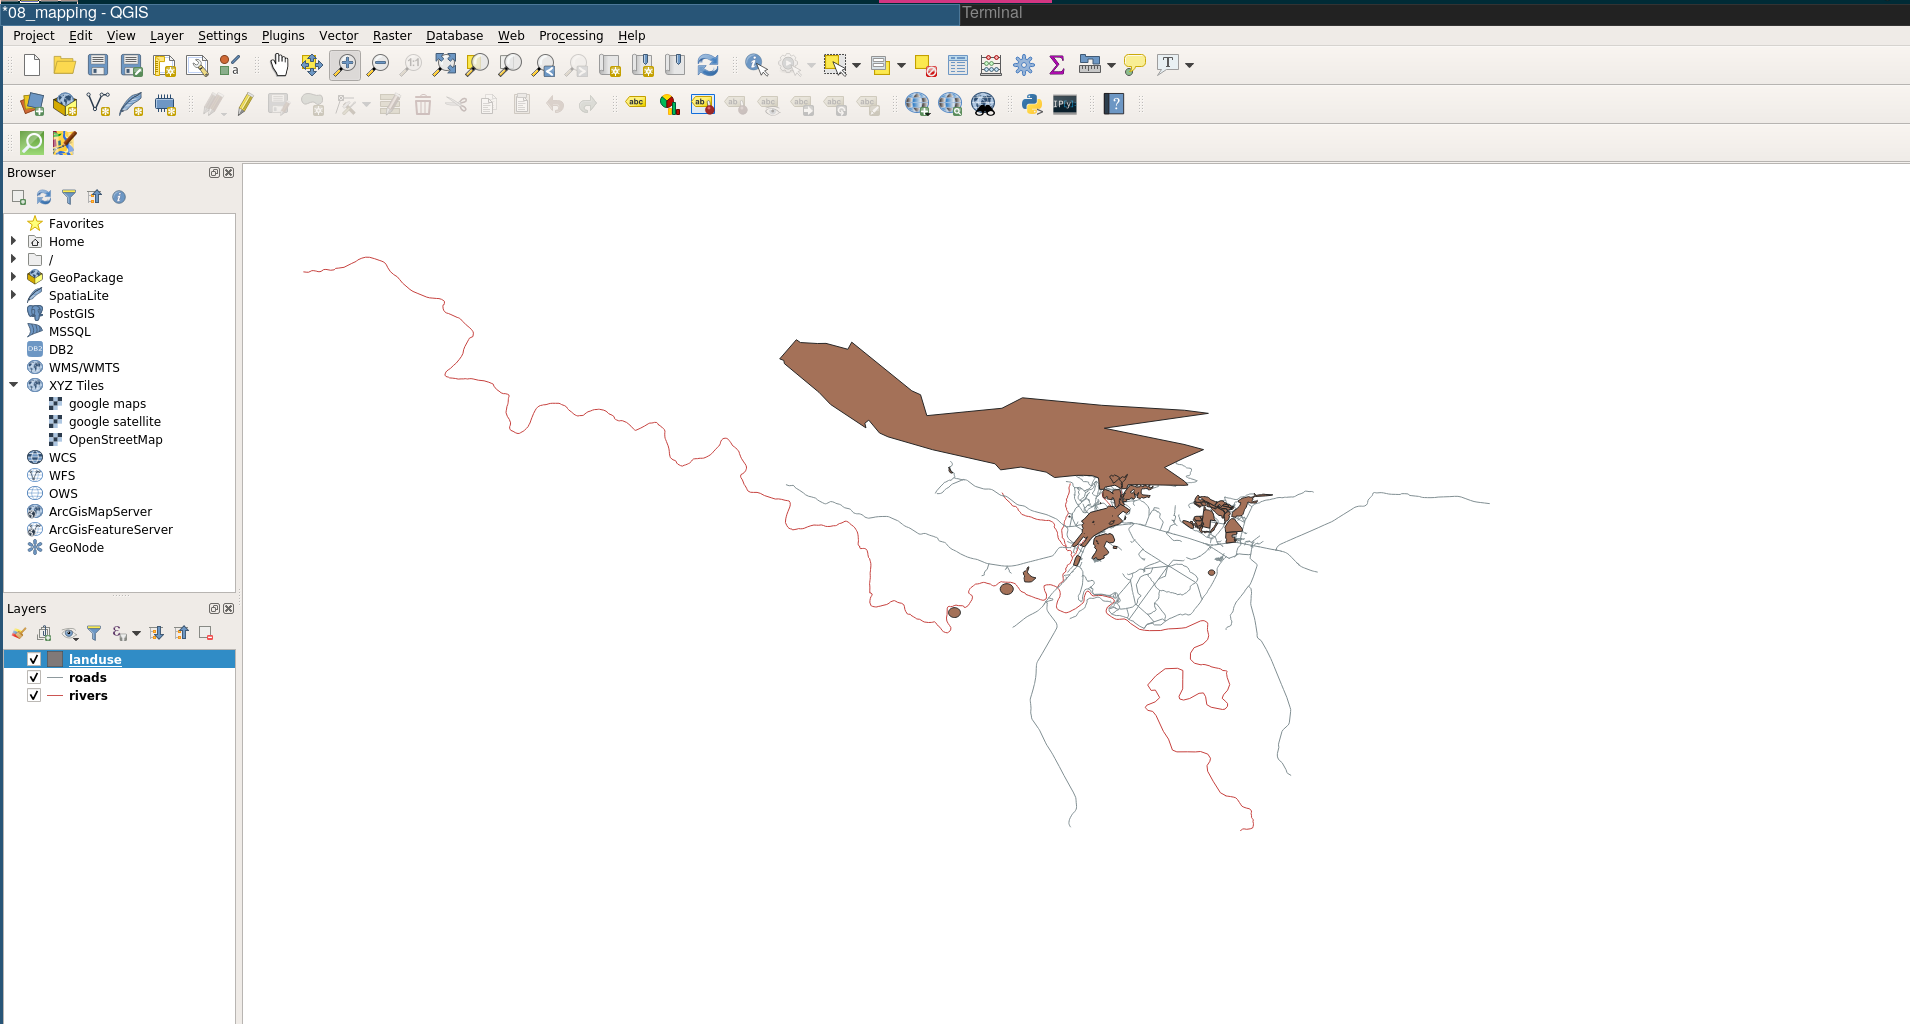
Task: Open the Vector menu
Action: coord(338,36)
